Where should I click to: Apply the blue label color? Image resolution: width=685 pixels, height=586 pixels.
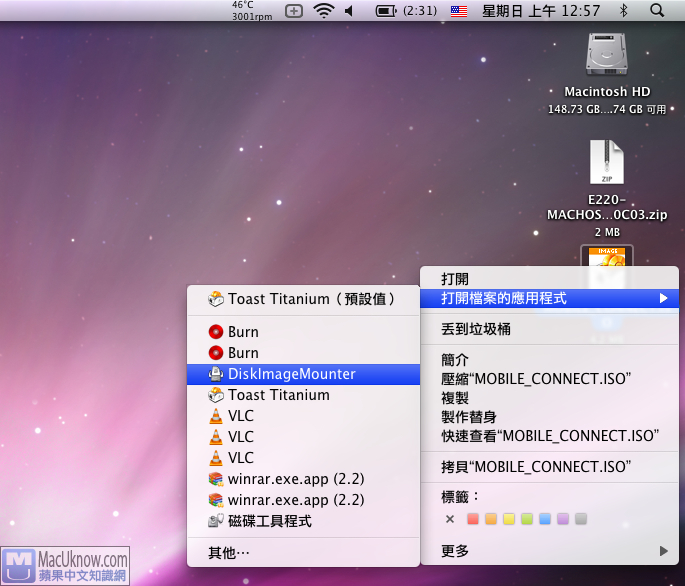point(545,519)
